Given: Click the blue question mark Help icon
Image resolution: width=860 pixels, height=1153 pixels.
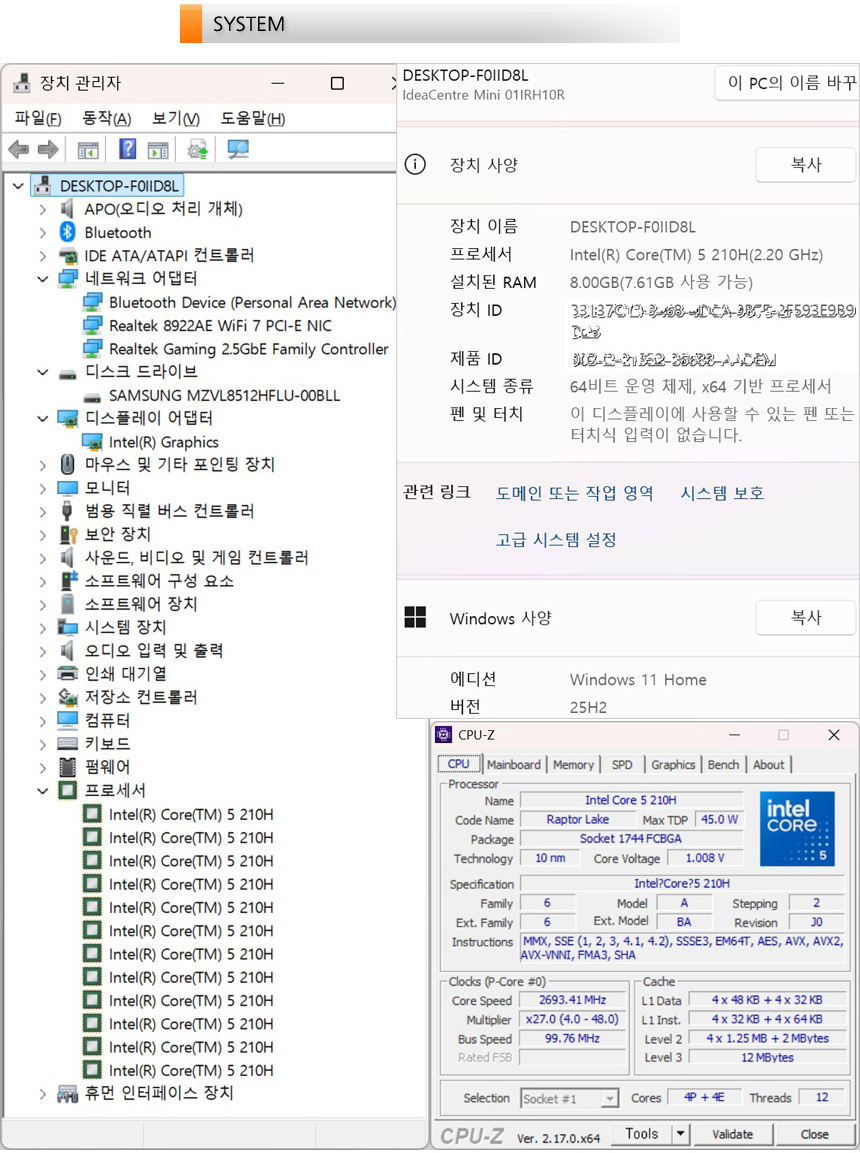Looking at the screenshot, I should tap(127, 150).
